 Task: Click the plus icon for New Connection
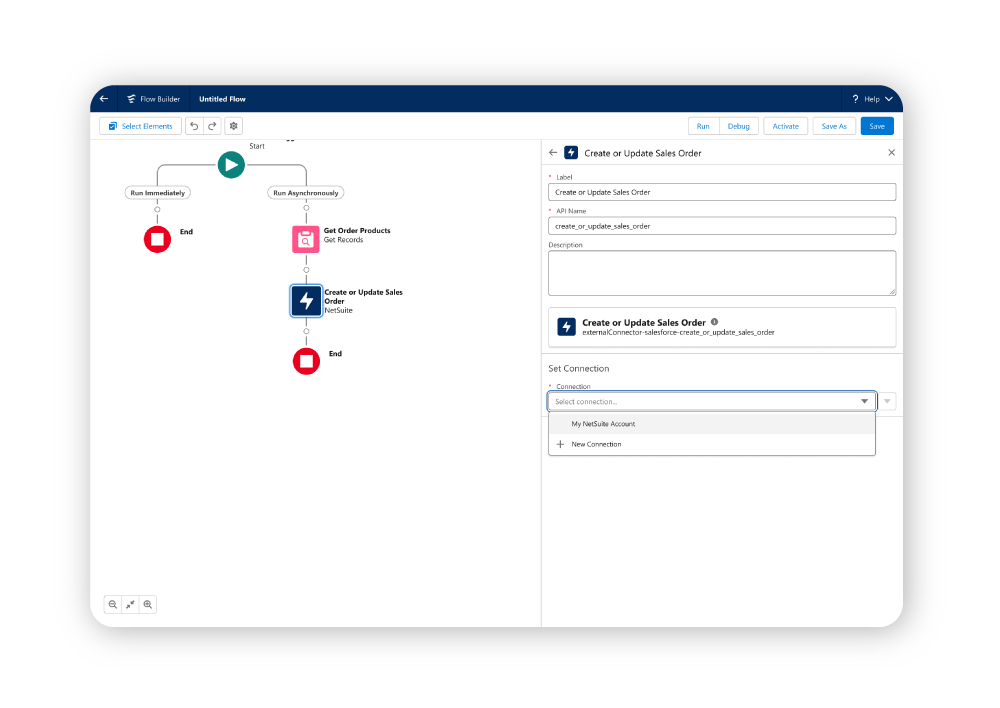point(560,444)
